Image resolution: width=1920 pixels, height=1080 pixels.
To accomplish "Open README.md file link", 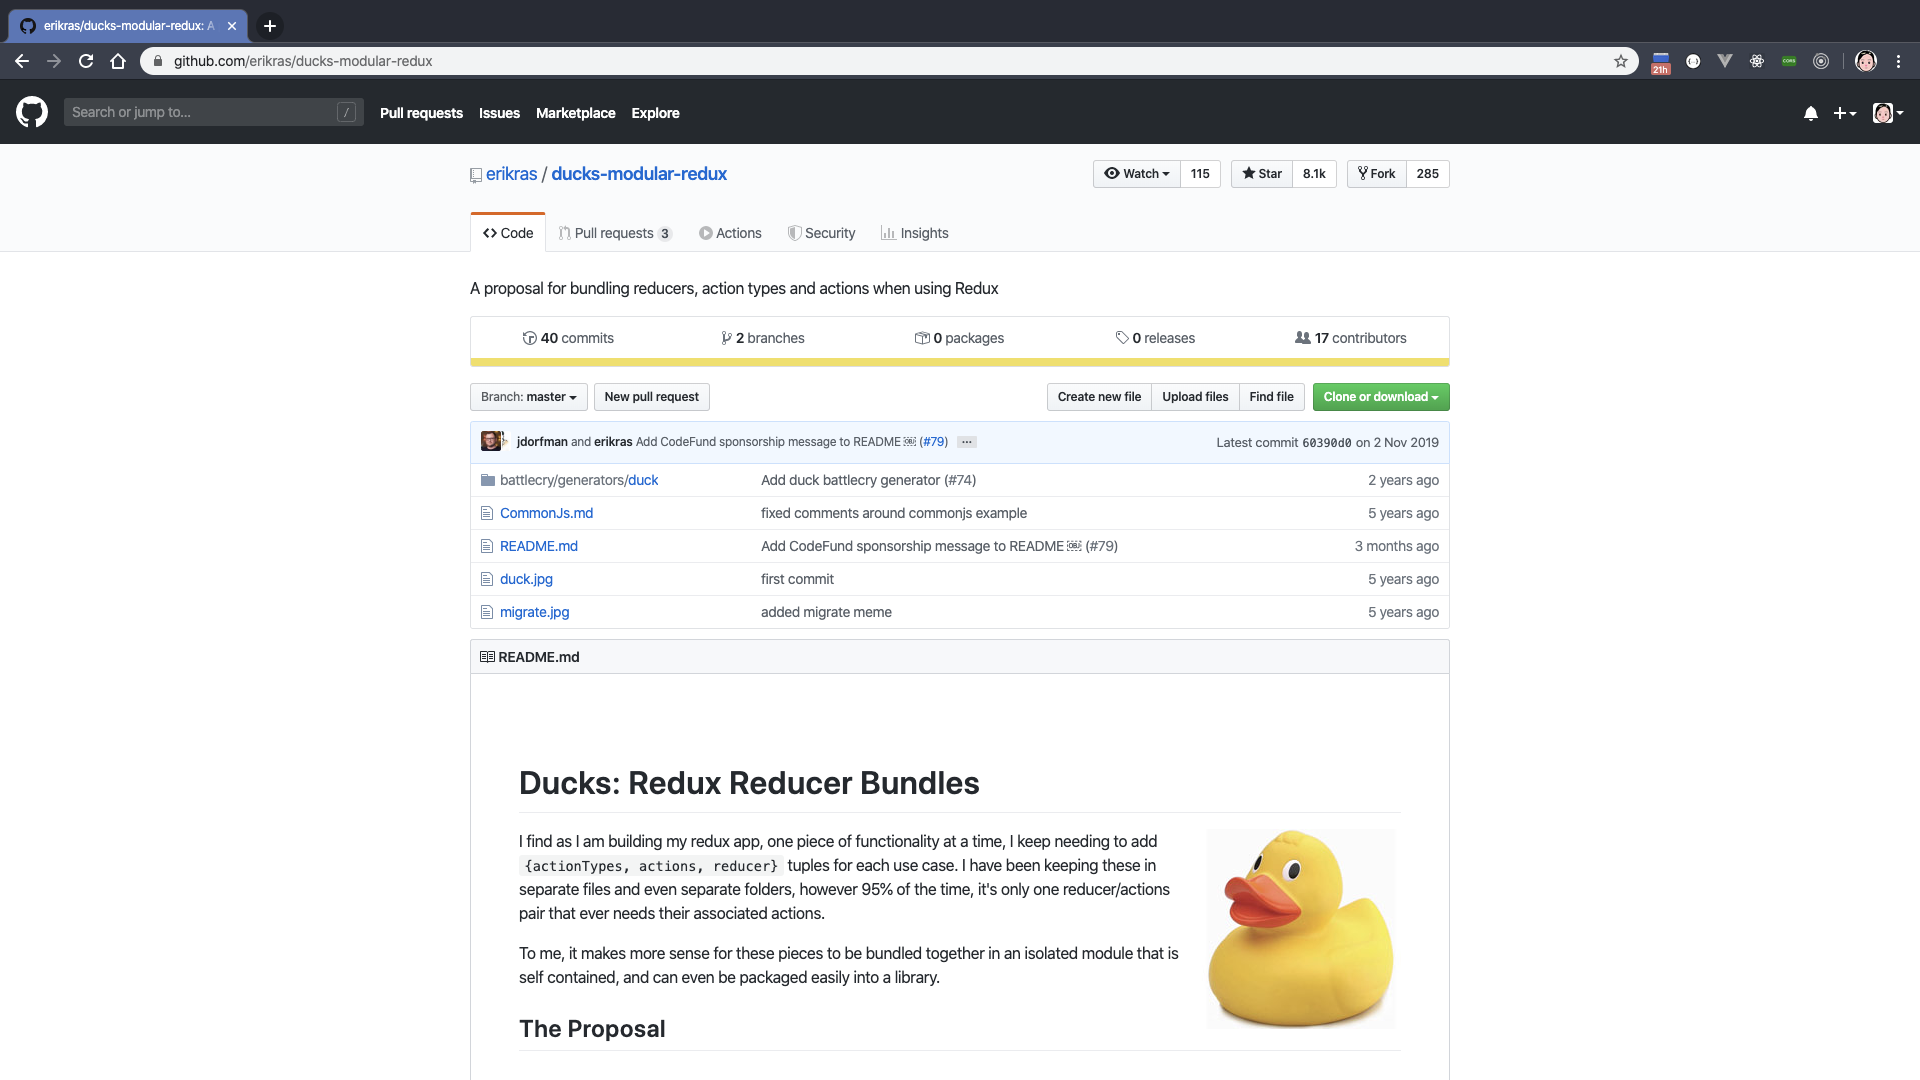I will [x=538, y=546].
